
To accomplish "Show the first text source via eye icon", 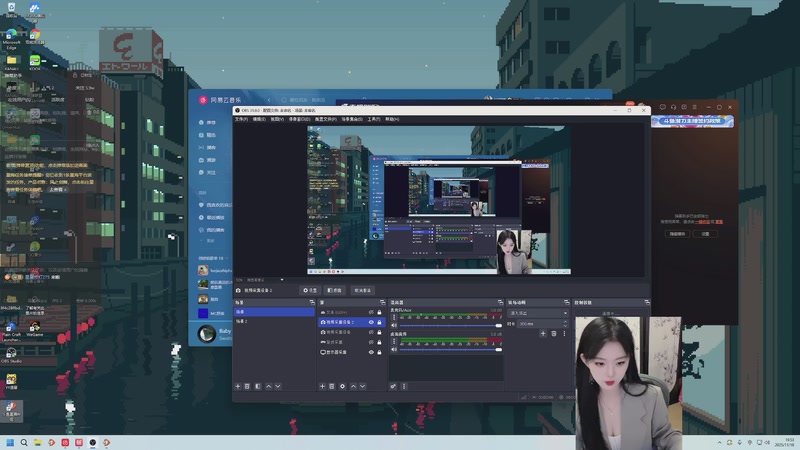I will (371, 312).
